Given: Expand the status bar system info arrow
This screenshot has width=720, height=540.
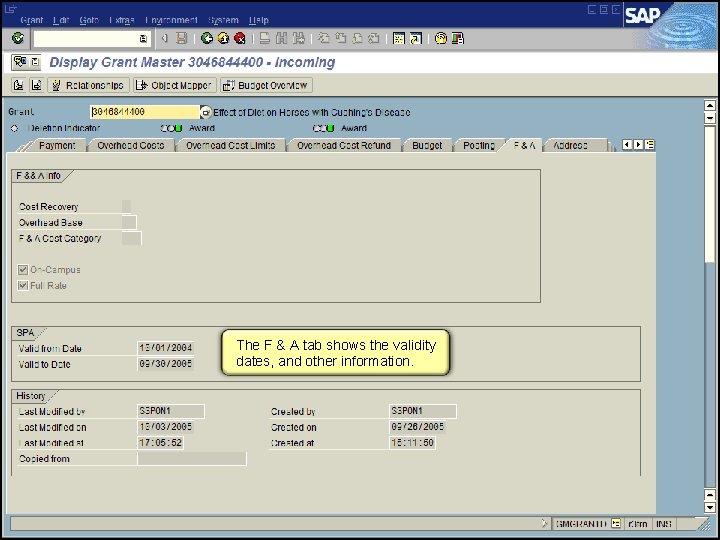Looking at the screenshot, I should (x=545, y=523).
